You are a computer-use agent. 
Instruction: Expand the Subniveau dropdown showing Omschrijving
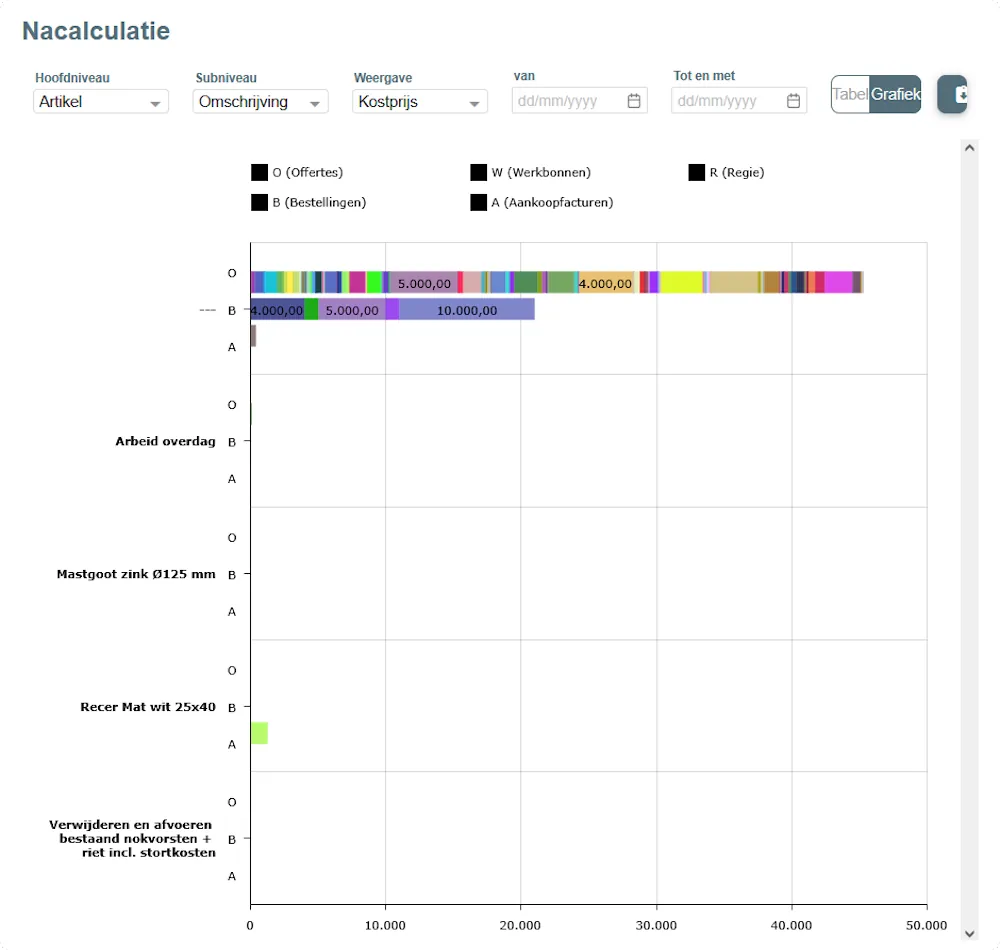coord(260,101)
